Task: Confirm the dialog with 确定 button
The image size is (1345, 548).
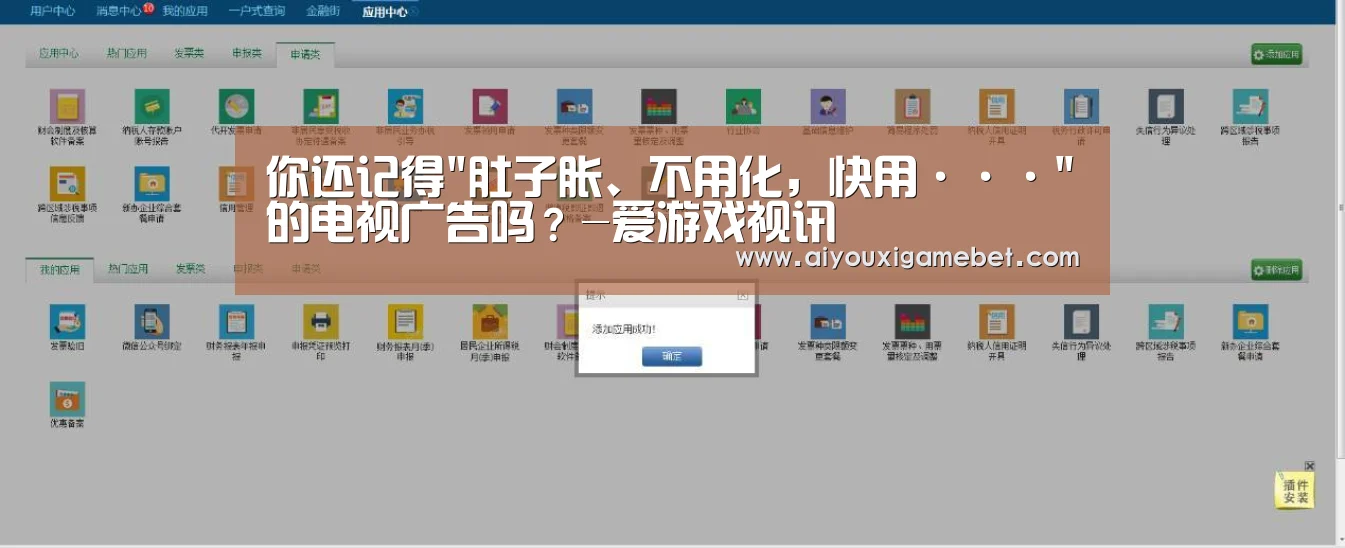Action: (671, 356)
